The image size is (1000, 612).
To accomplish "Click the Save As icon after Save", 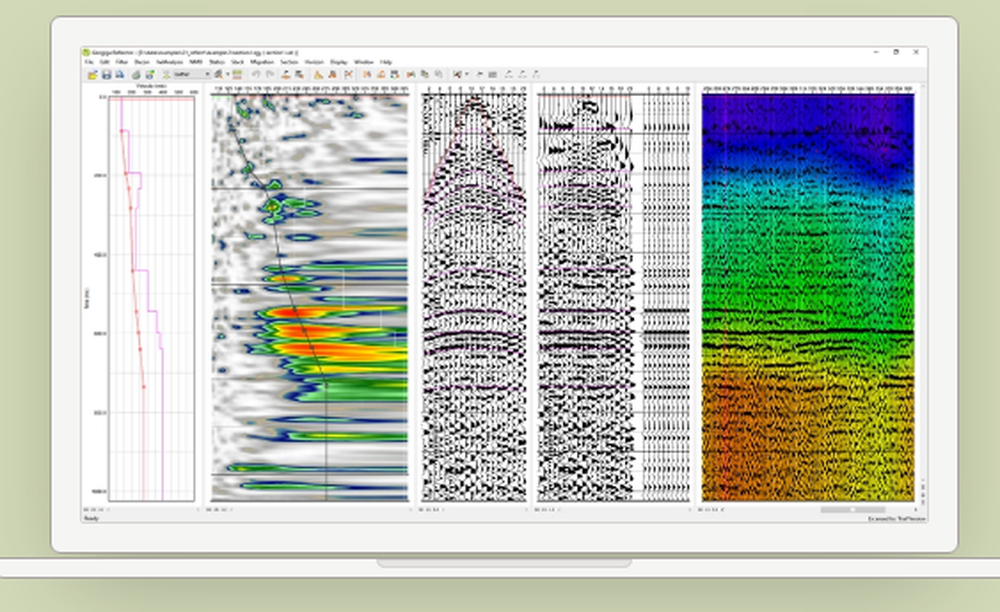I will (x=119, y=75).
